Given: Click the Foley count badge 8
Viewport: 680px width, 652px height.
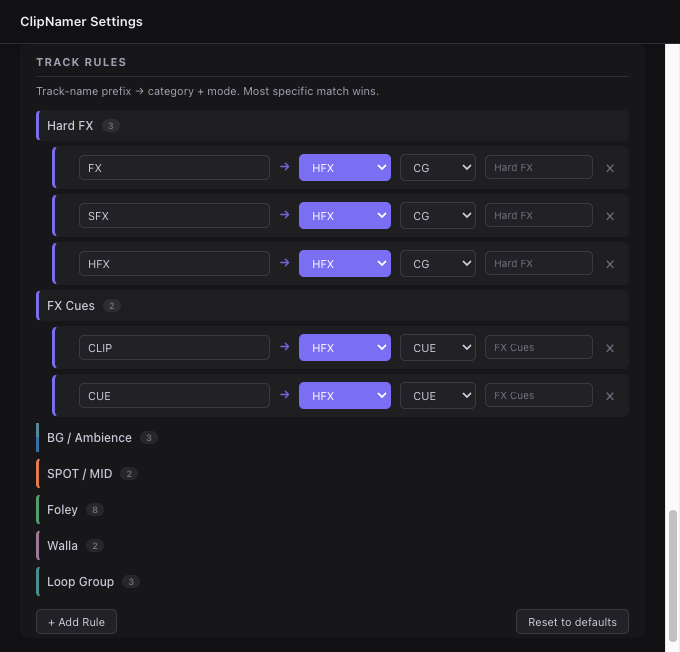Looking at the screenshot, I should click(x=95, y=510).
